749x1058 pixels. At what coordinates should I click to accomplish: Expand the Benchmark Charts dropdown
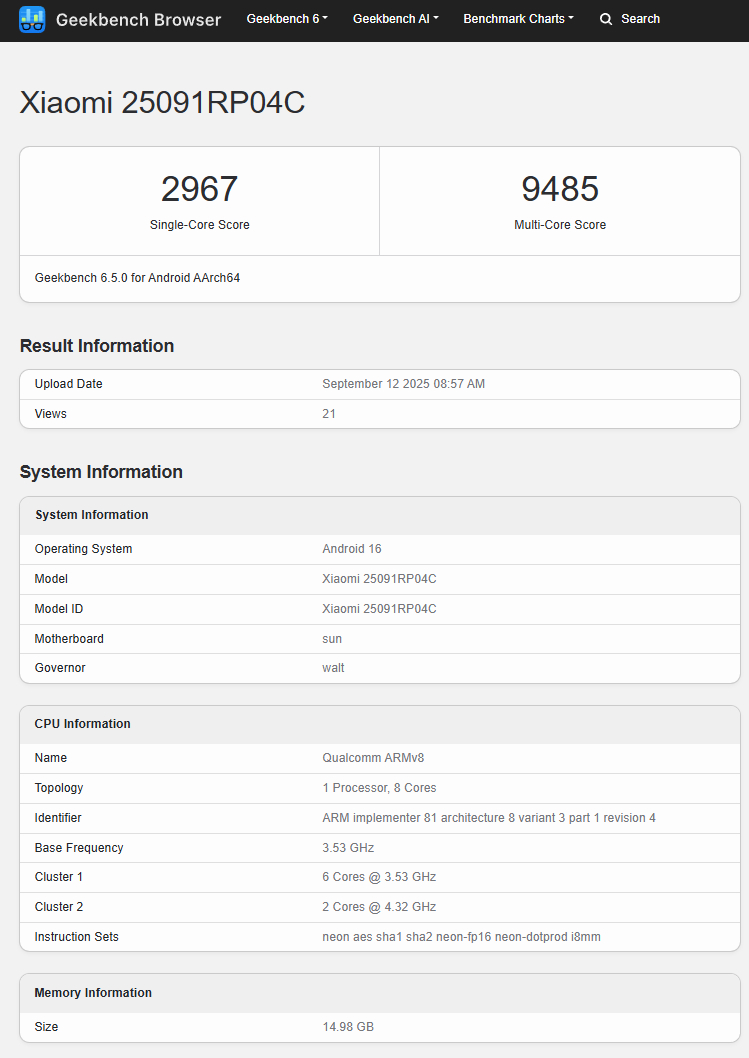point(518,19)
